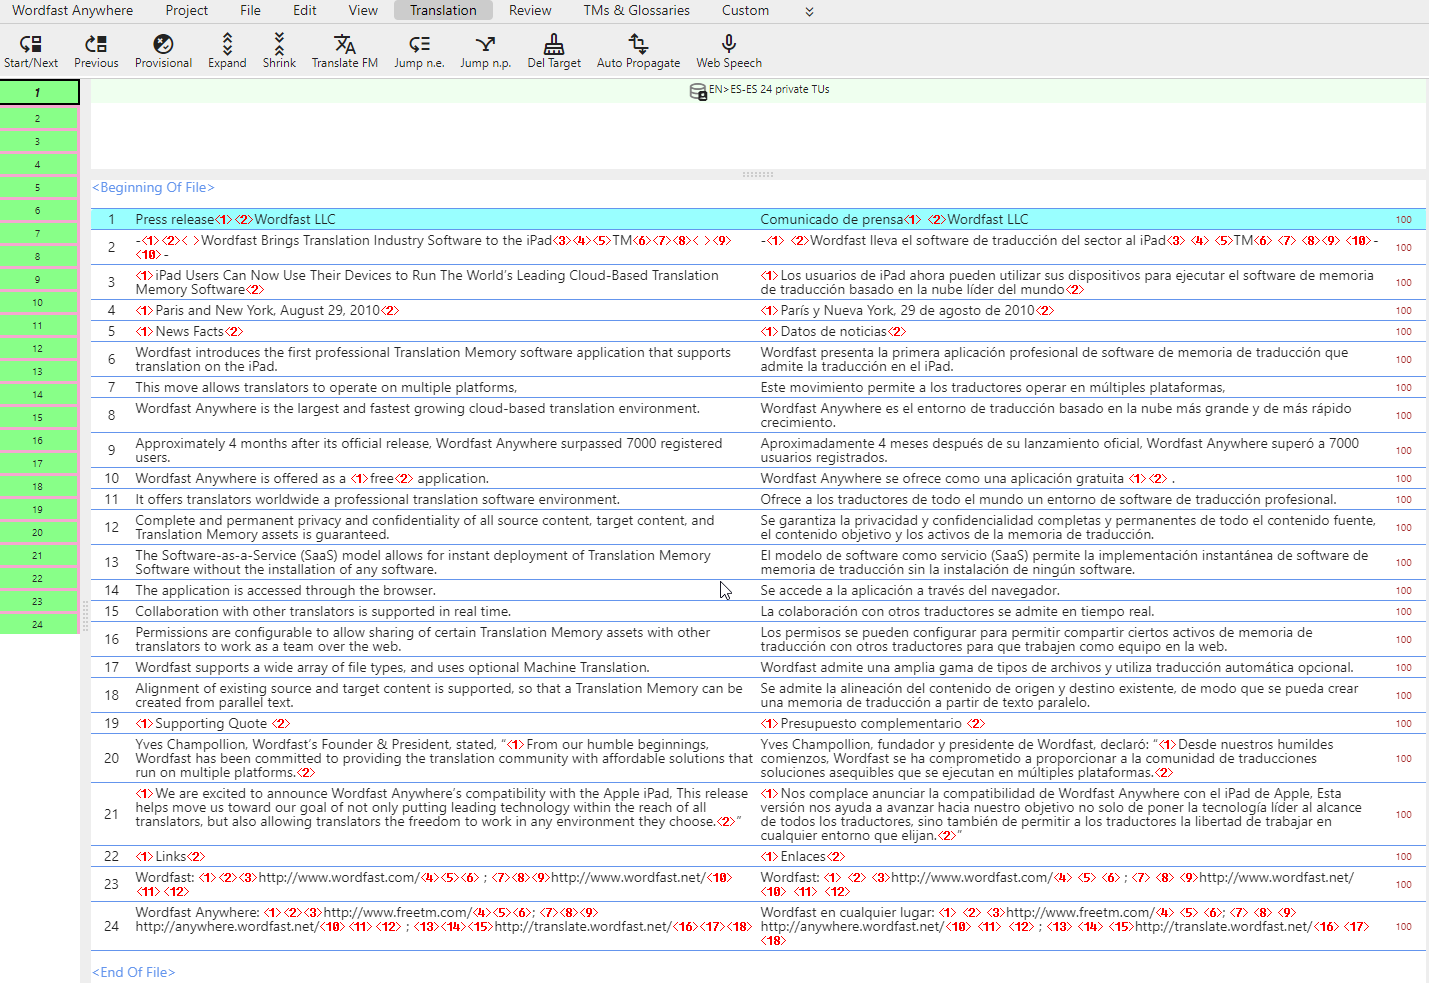The height and width of the screenshot is (983, 1429).
Task: Click target 'Comunicado de prensa' in row 1
Action: (831, 219)
